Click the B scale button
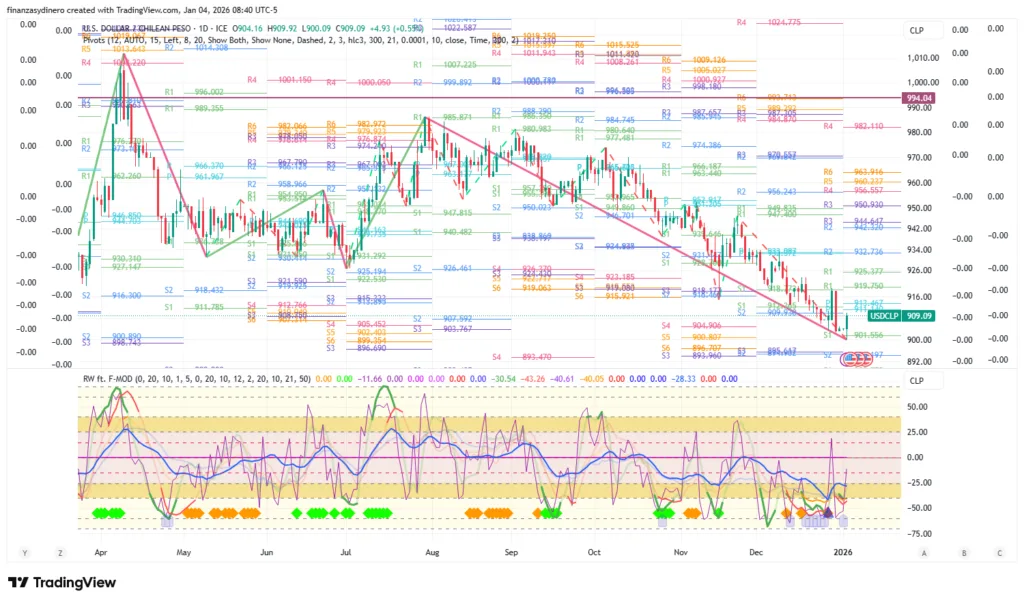The height and width of the screenshot is (603, 1024). 962,551
